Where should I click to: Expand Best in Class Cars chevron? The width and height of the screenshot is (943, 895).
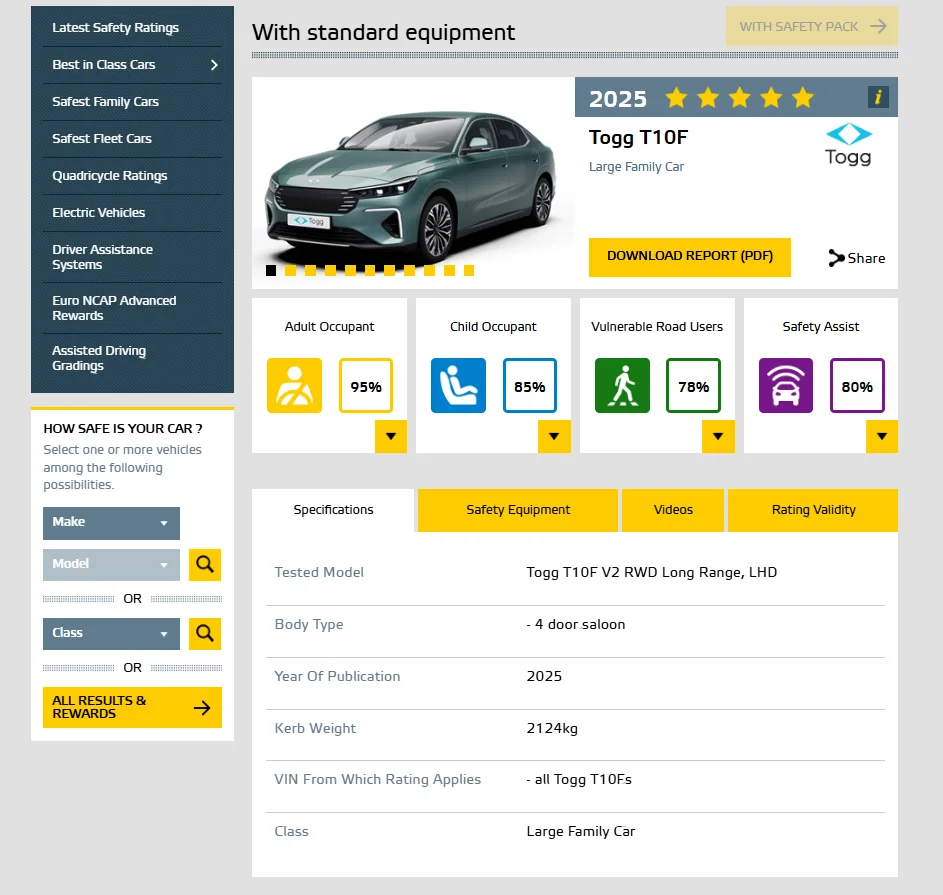pyautogui.click(x=214, y=65)
